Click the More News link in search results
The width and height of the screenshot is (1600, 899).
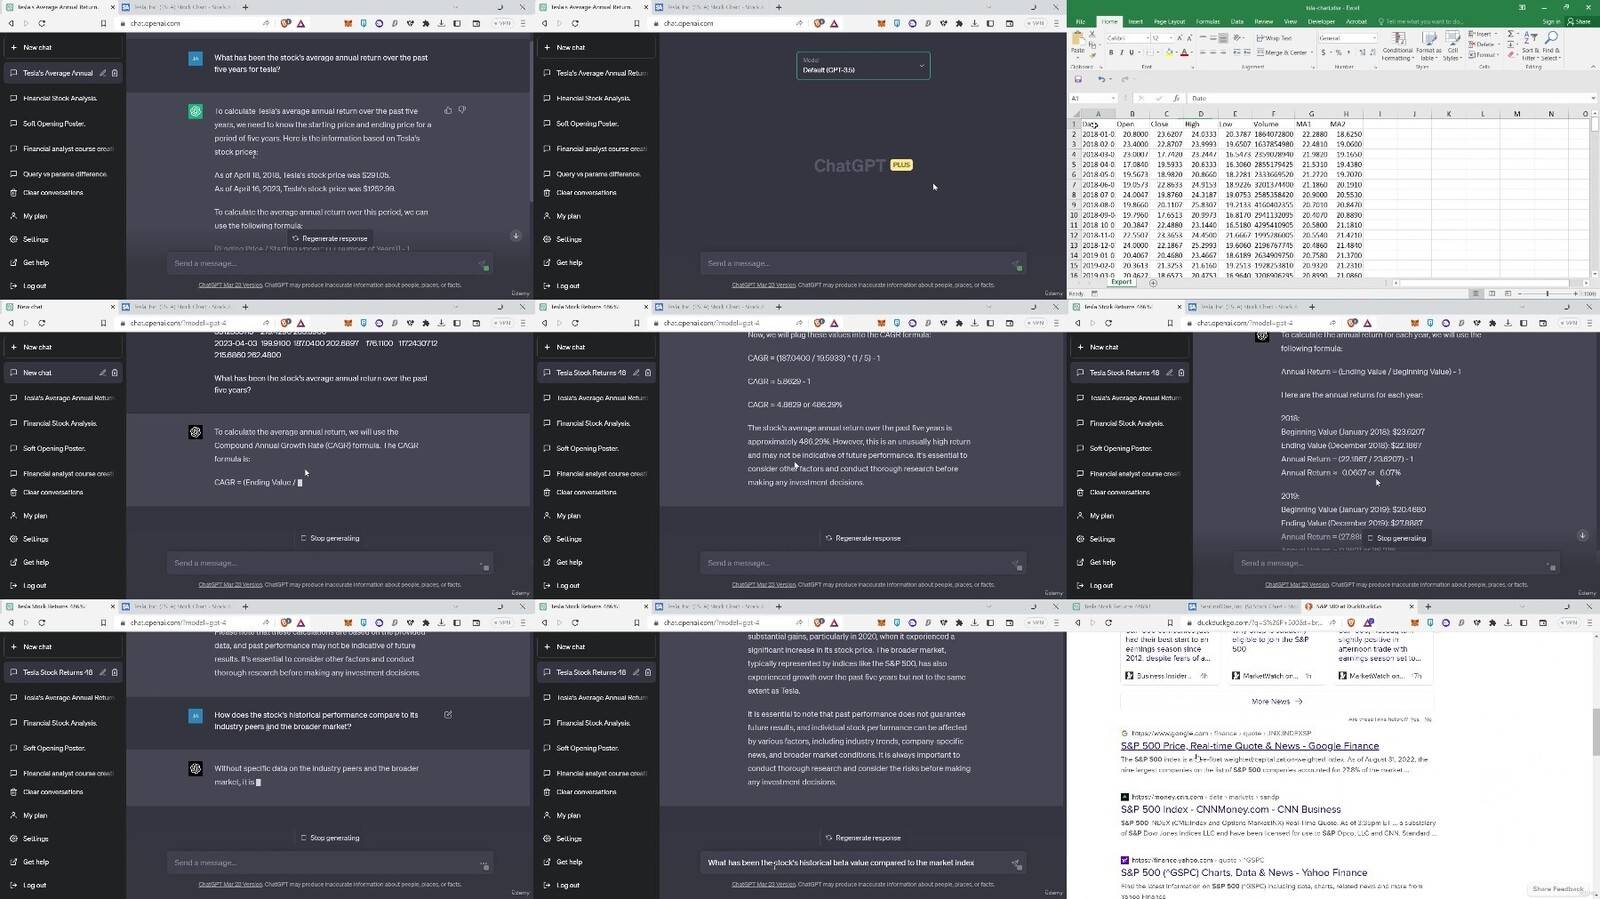[1276, 701]
